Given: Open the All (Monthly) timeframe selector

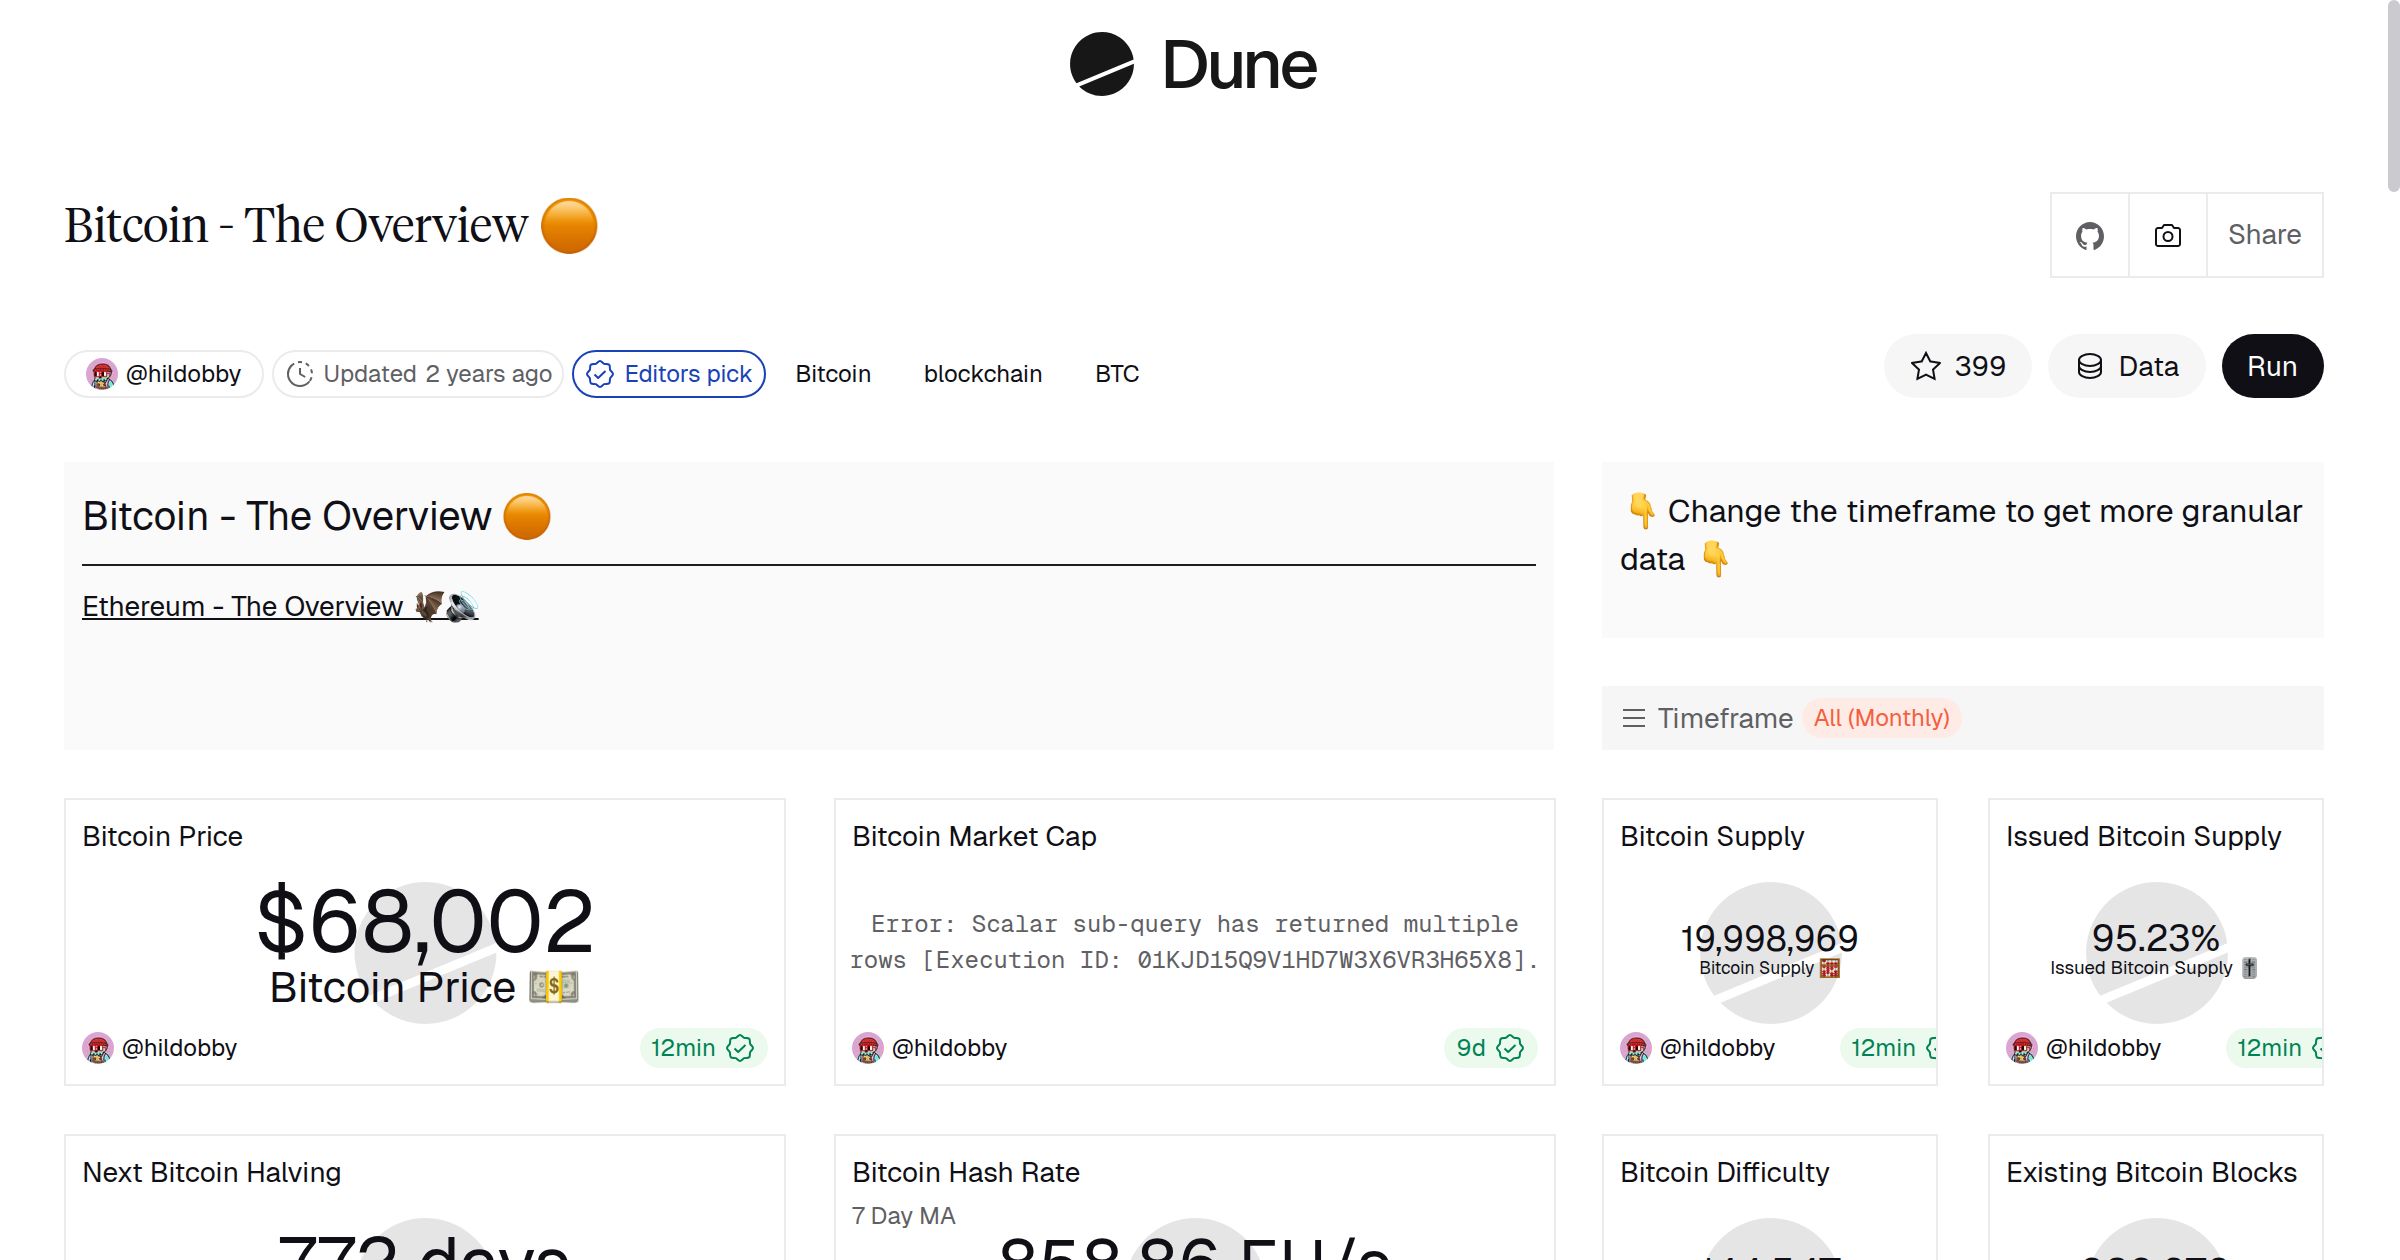Looking at the screenshot, I should pos(1882,718).
